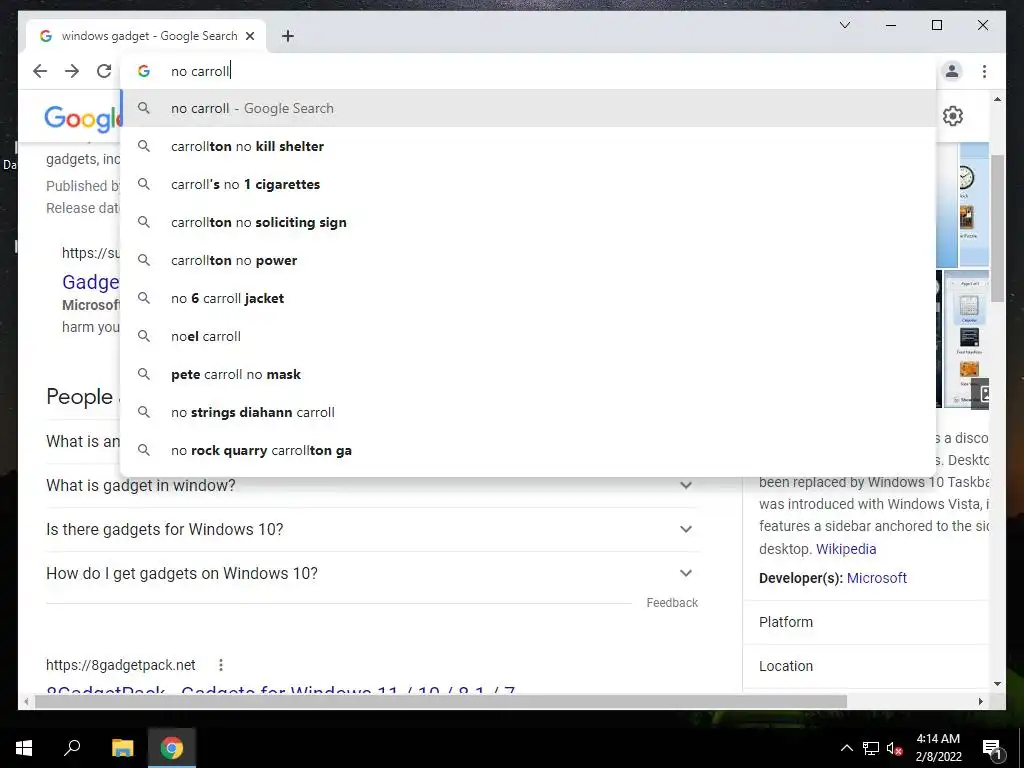
Task: Open the clock showing 4:14 AM
Action: (938, 748)
